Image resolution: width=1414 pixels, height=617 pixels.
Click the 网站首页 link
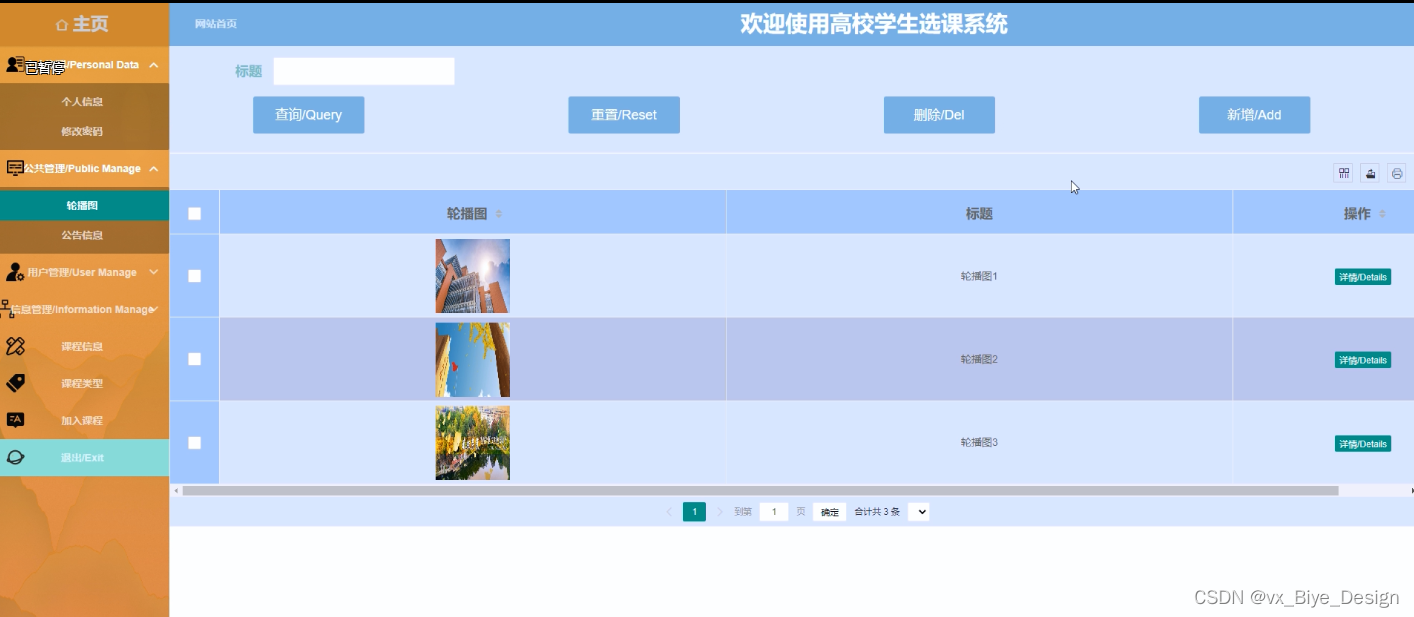coord(216,24)
